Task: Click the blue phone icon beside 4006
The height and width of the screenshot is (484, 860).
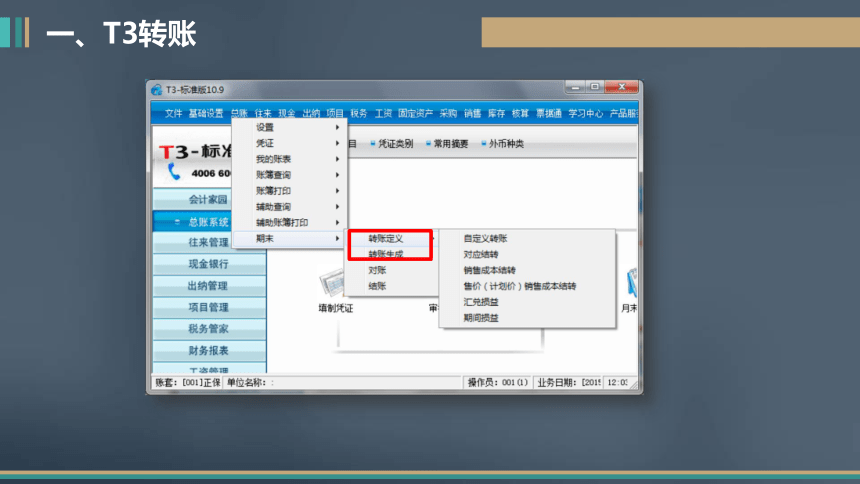Action: tap(174, 172)
